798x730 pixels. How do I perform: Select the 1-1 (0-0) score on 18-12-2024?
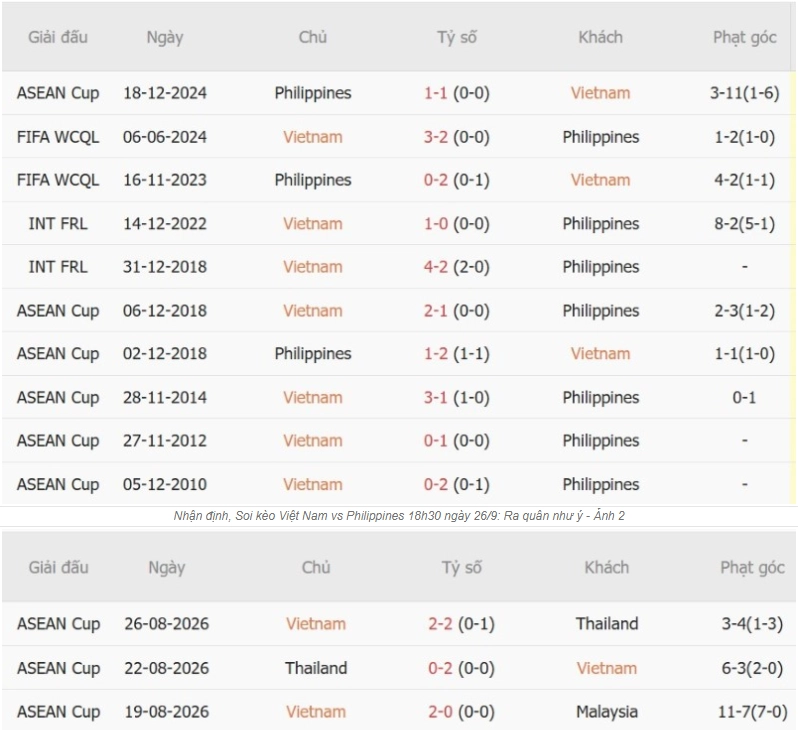(457, 93)
